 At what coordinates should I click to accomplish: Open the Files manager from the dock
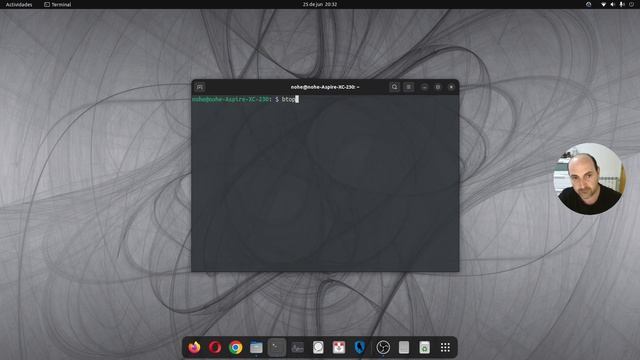pos(256,347)
